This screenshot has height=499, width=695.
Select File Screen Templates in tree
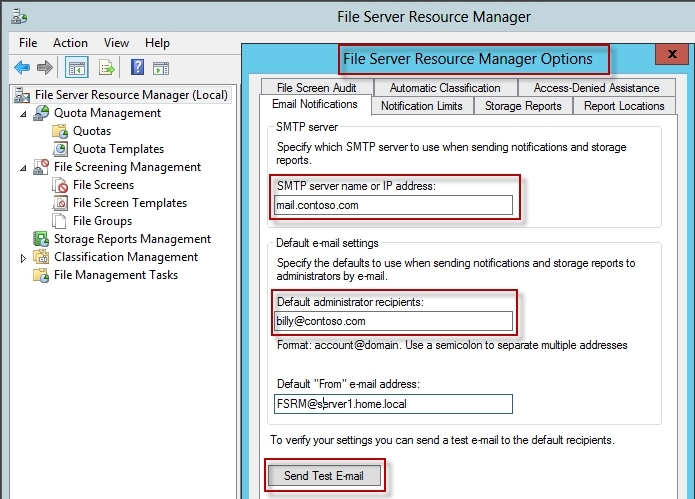coord(130,203)
